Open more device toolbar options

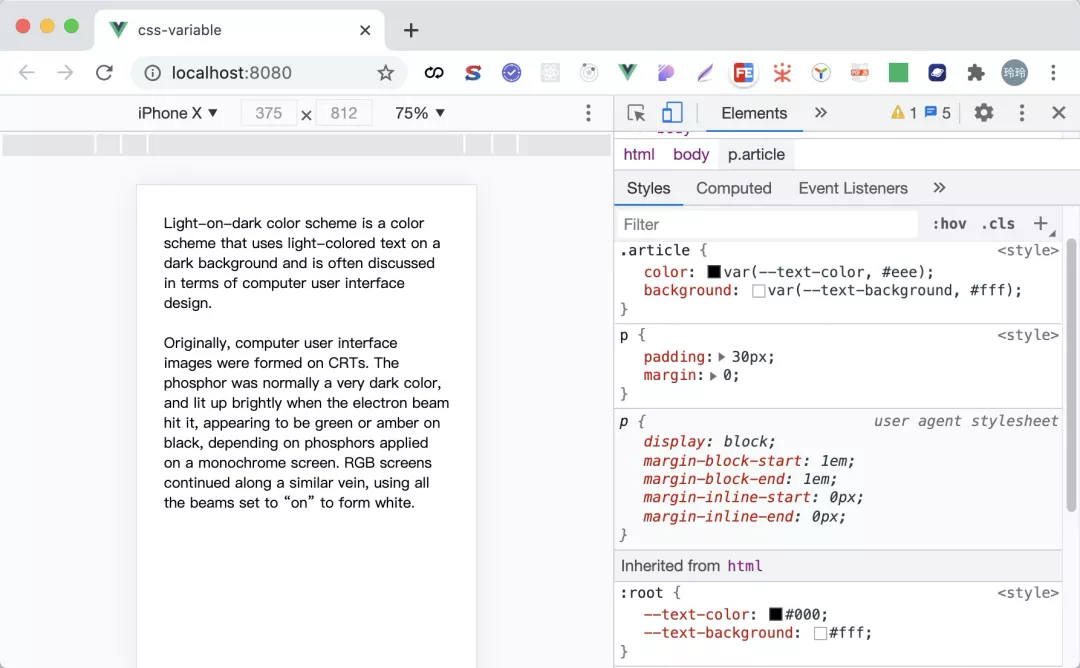point(588,113)
